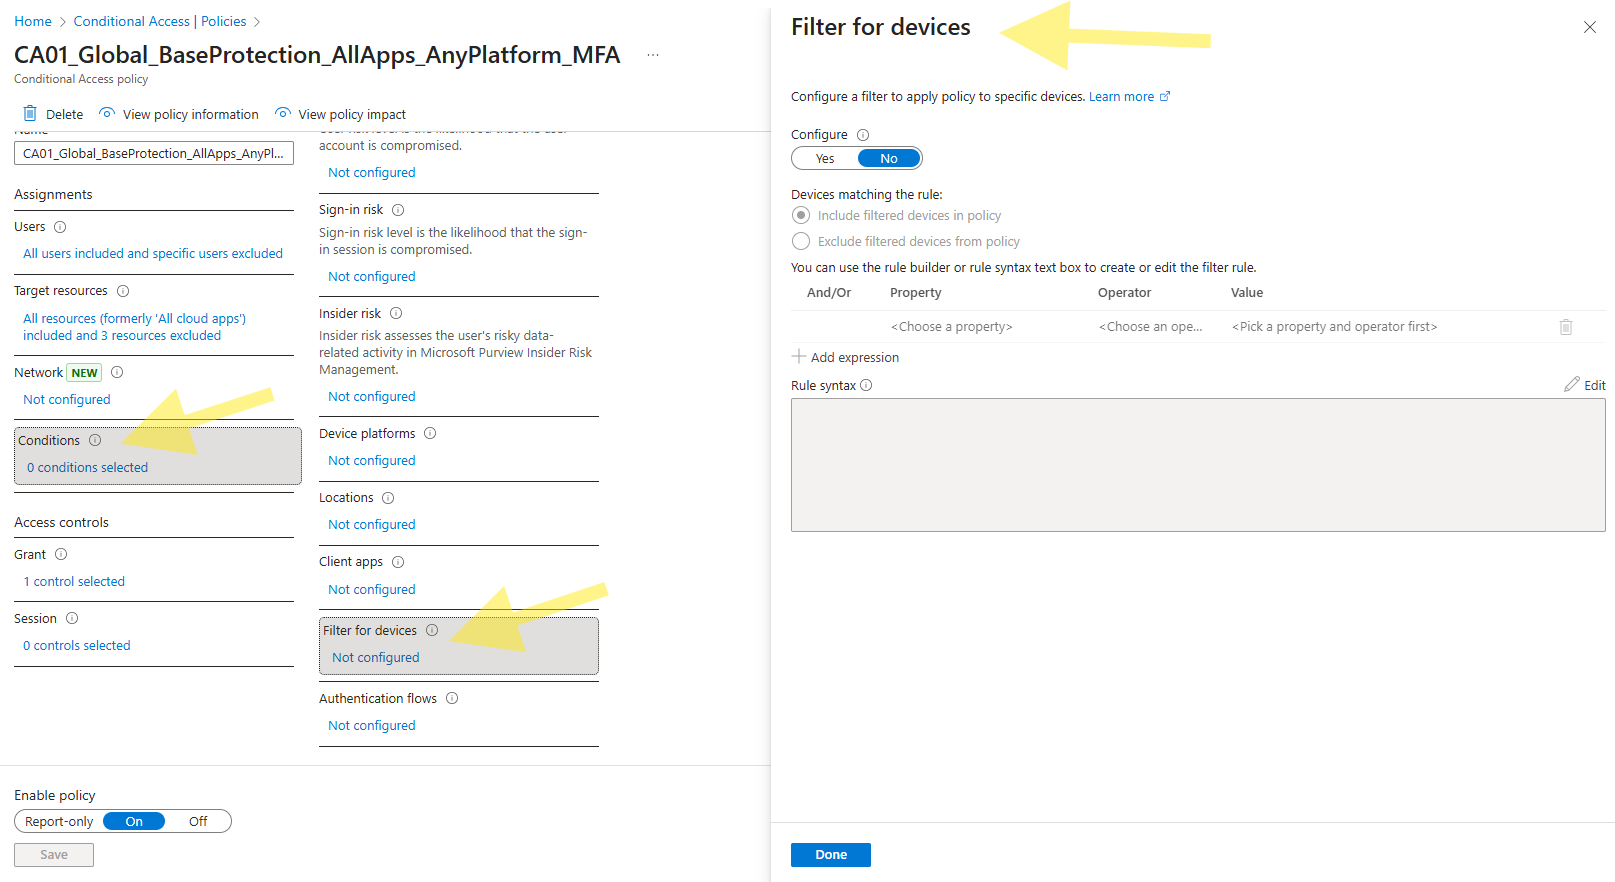Show info tooltip next to Filter for devices

click(x=432, y=630)
